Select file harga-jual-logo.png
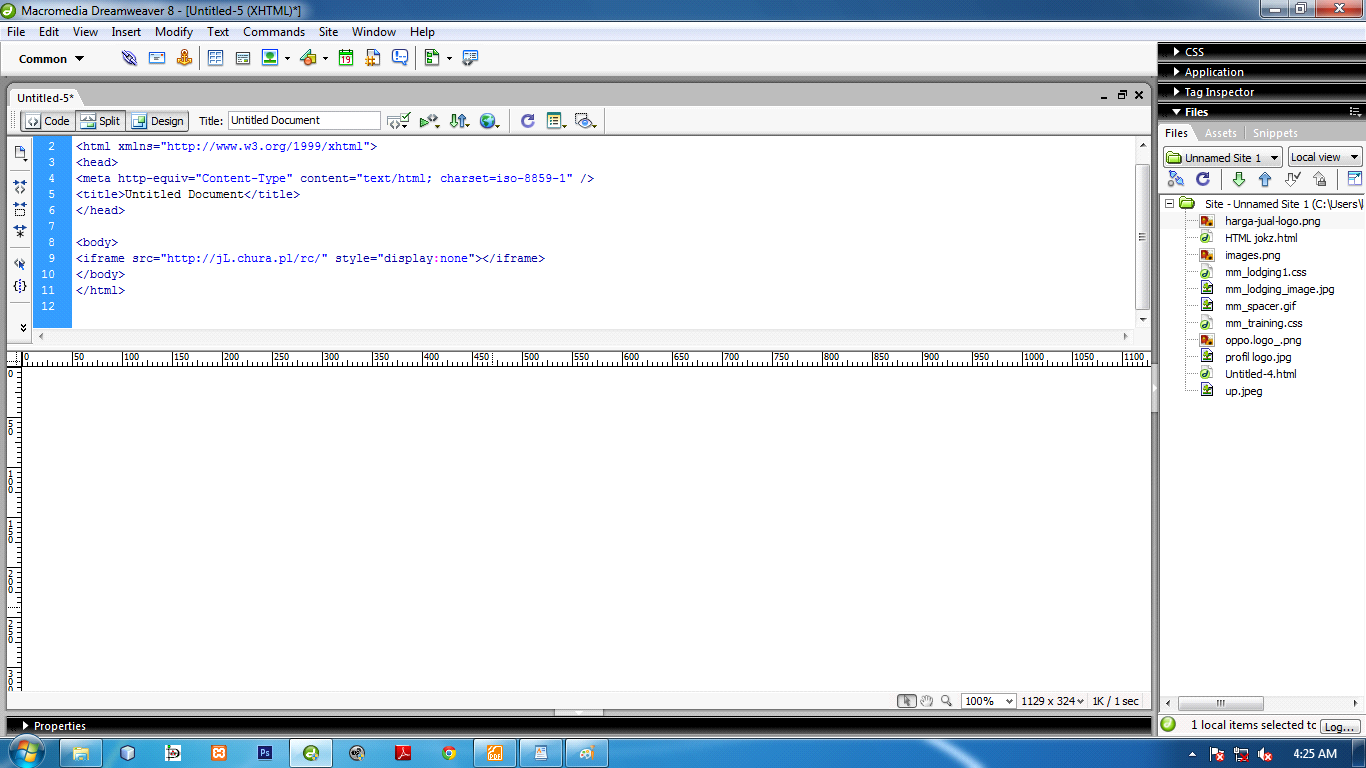This screenshot has height=768, width=1366. point(1272,221)
